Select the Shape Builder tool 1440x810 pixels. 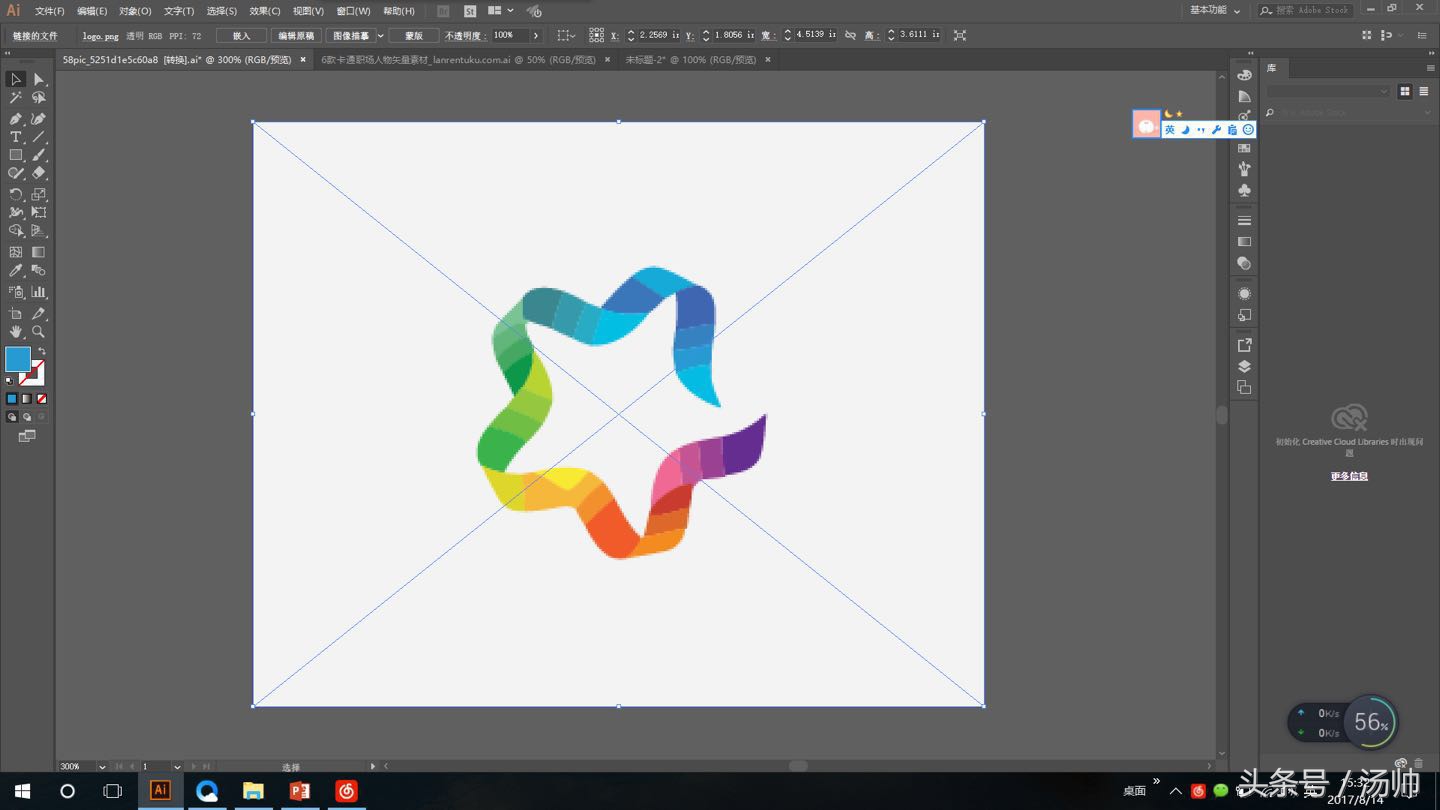tap(16, 231)
